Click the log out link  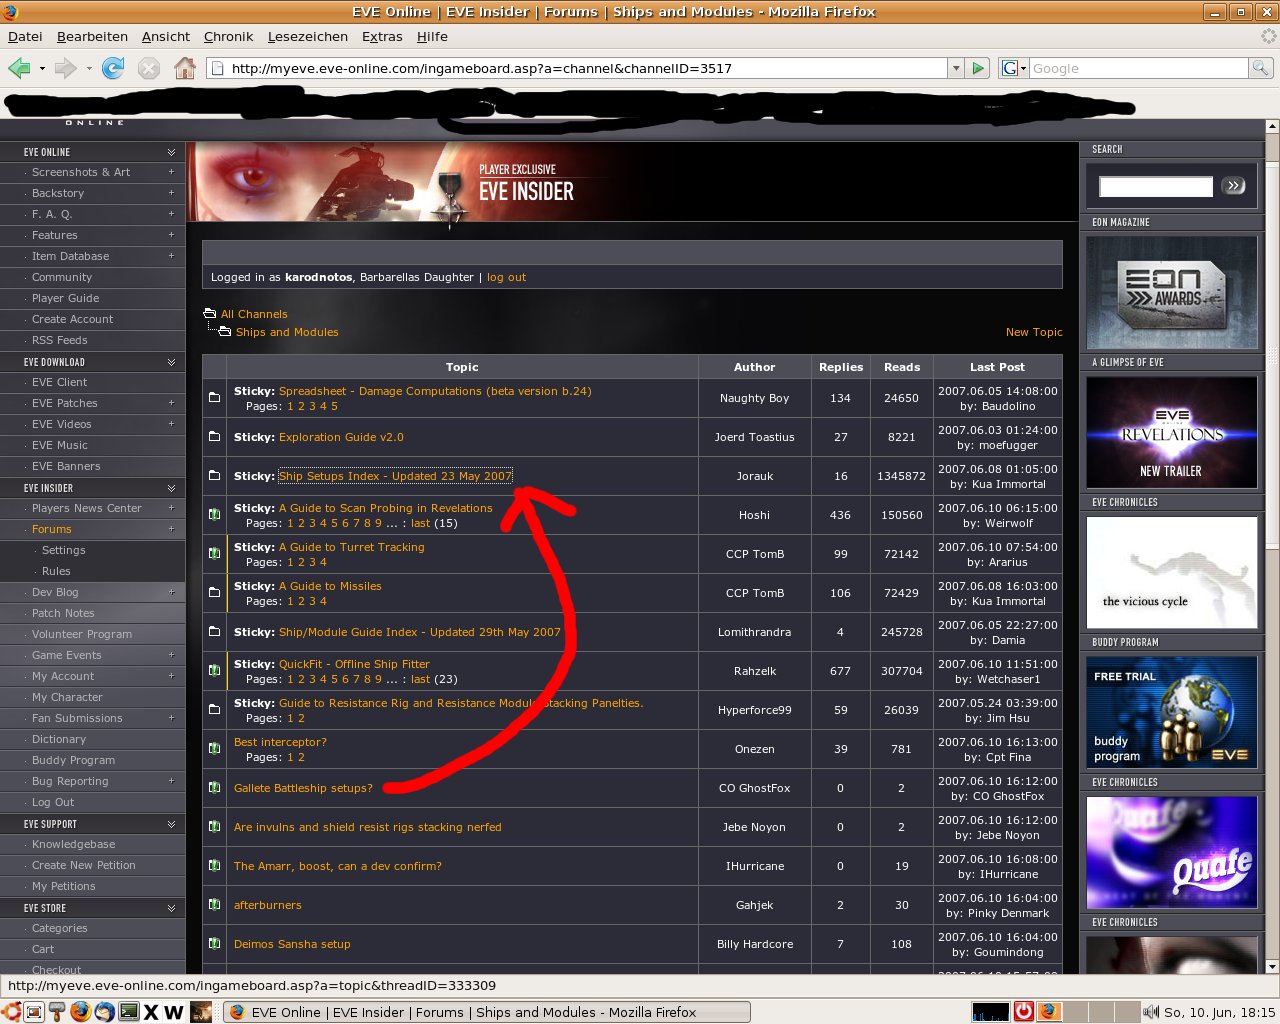click(506, 277)
